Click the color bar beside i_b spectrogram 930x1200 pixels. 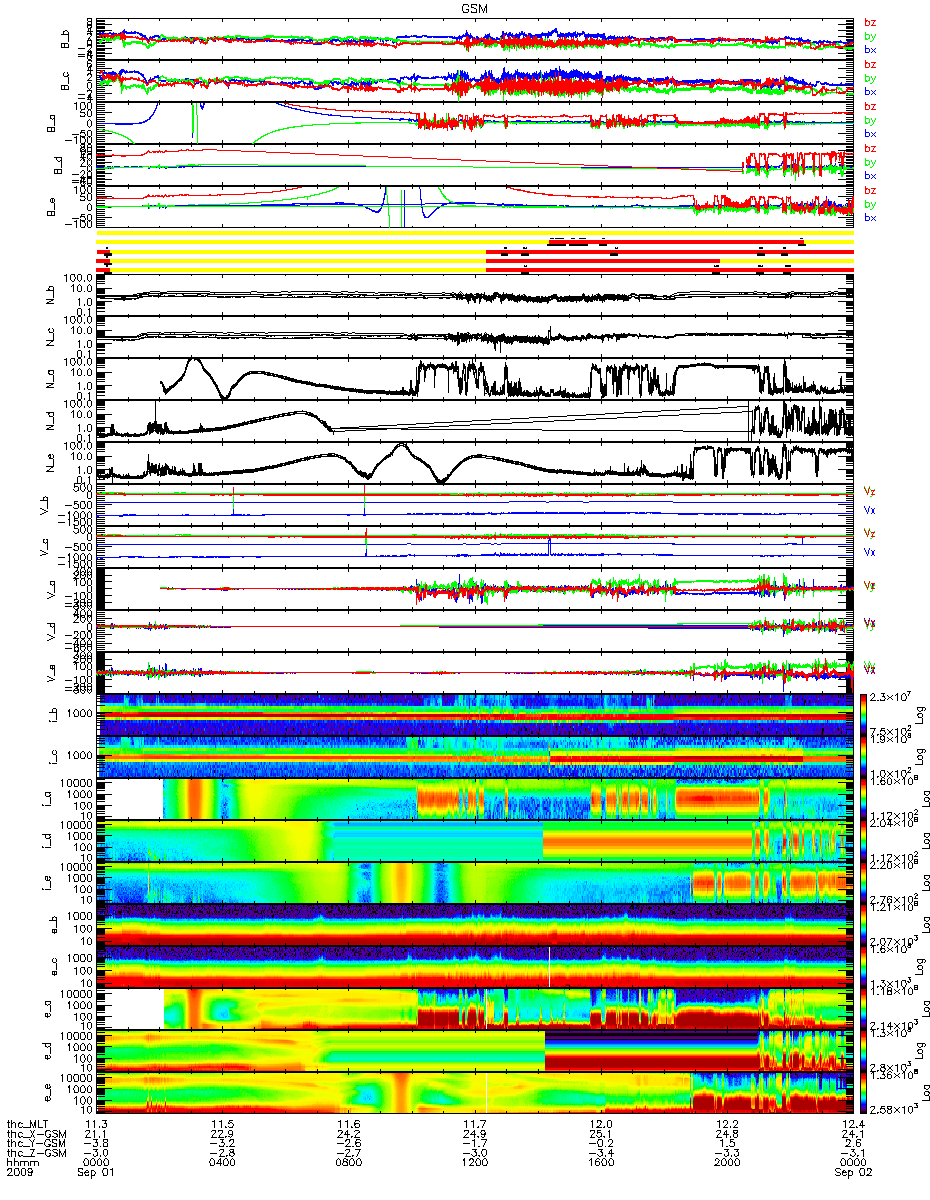[x=866, y=716]
